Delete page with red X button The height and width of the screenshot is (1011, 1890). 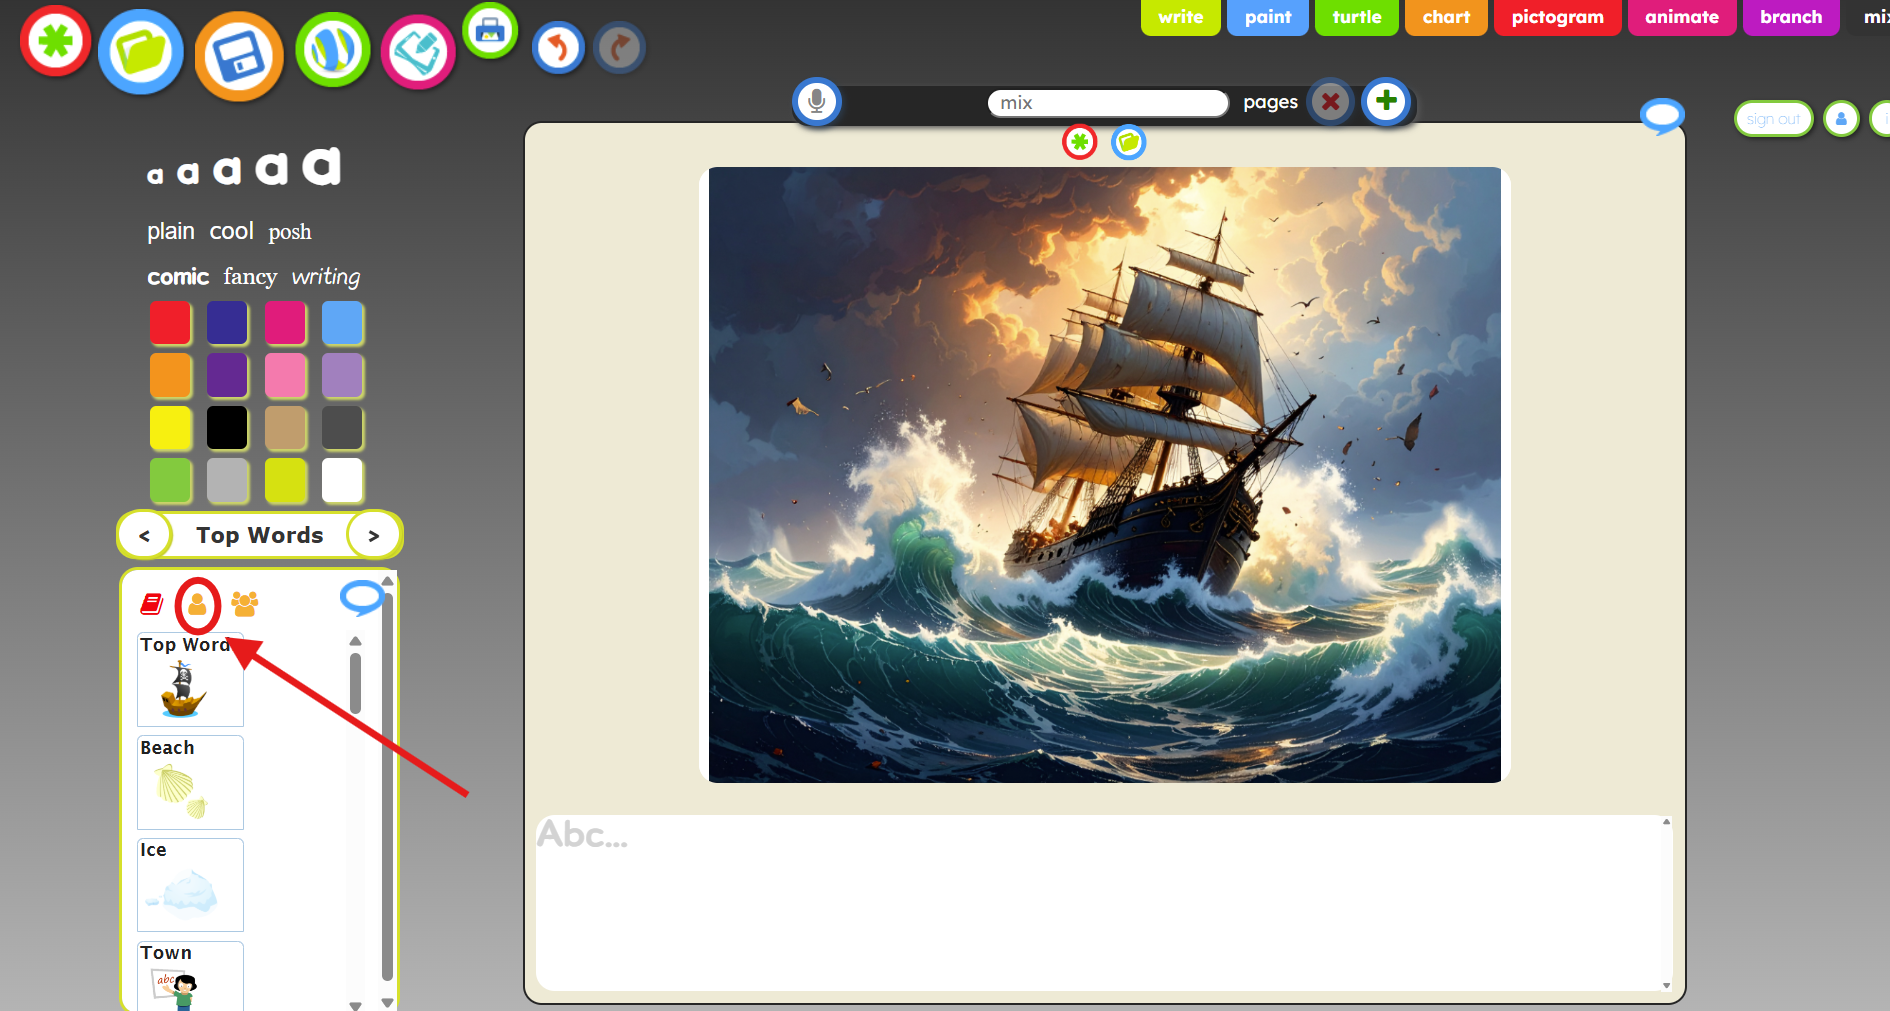pyautogui.click(x=1330, y=101)
